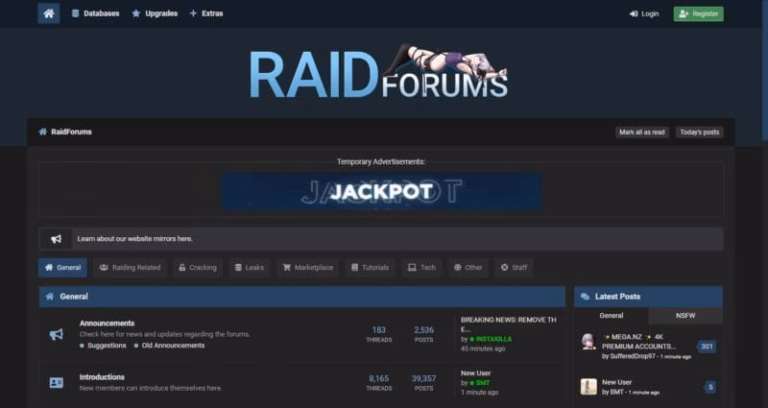Open the Extras menu item
768x408 pixels.
click(206, 14)
